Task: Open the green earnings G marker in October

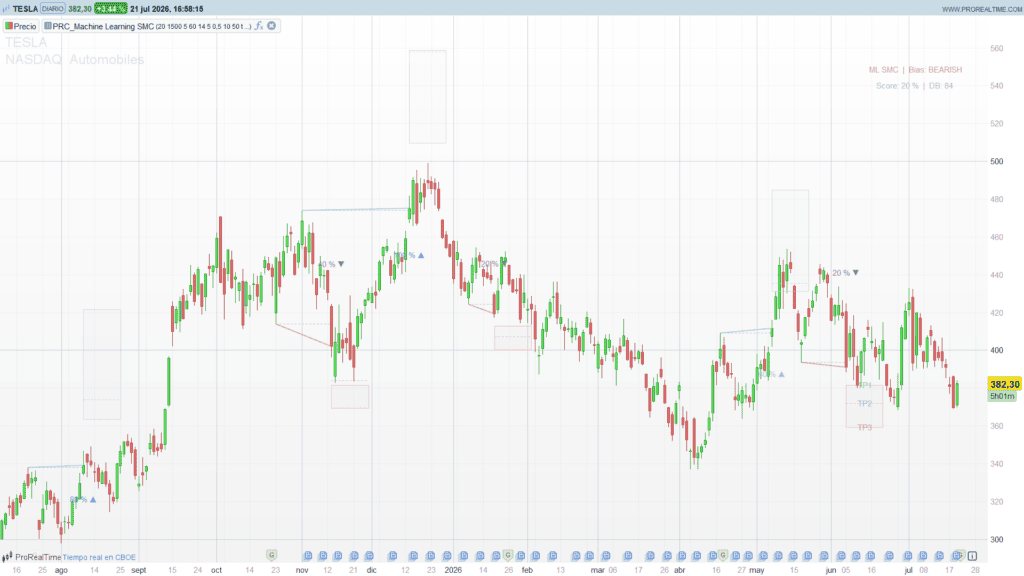Action: [272, 555]
